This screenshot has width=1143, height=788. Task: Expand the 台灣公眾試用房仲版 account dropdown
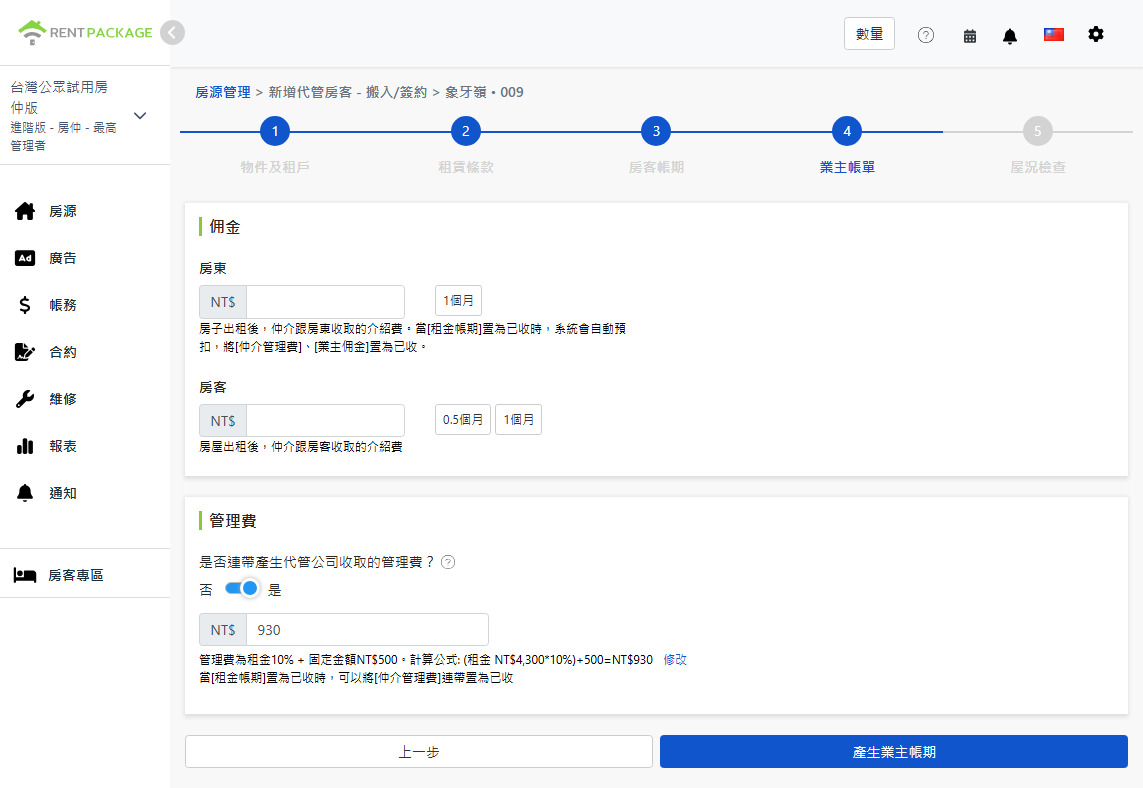[140, 115]
